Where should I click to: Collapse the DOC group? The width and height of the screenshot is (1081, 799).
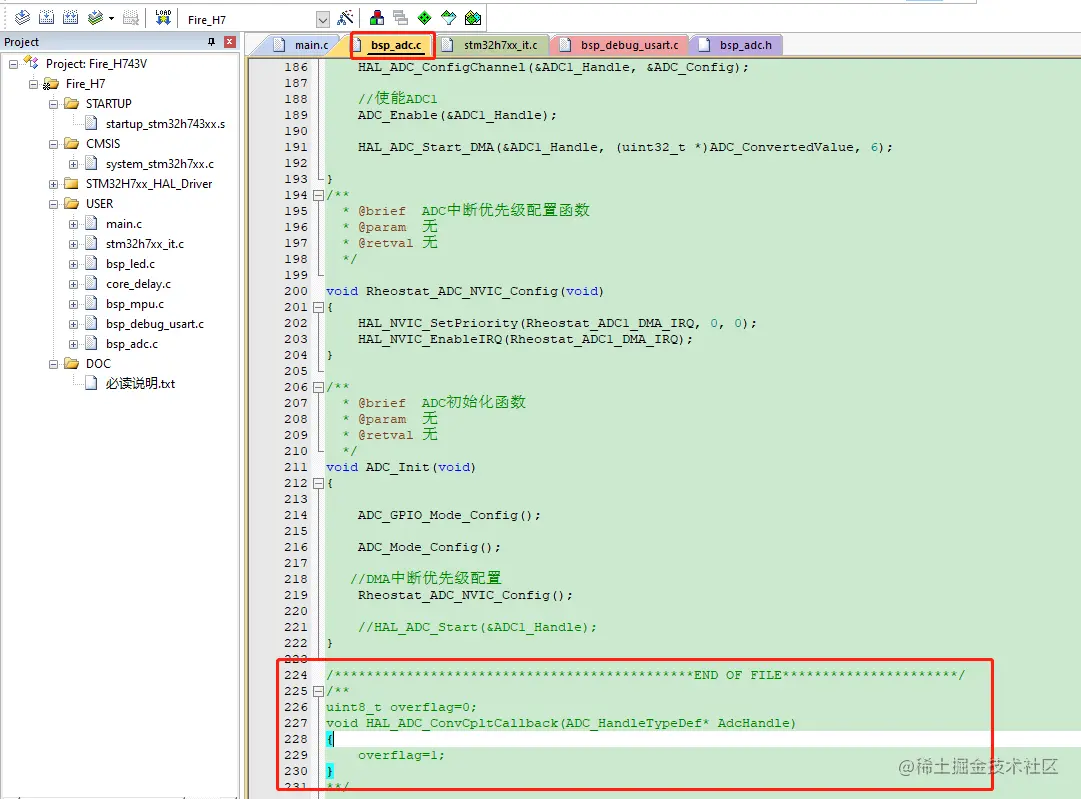[53, 364]
